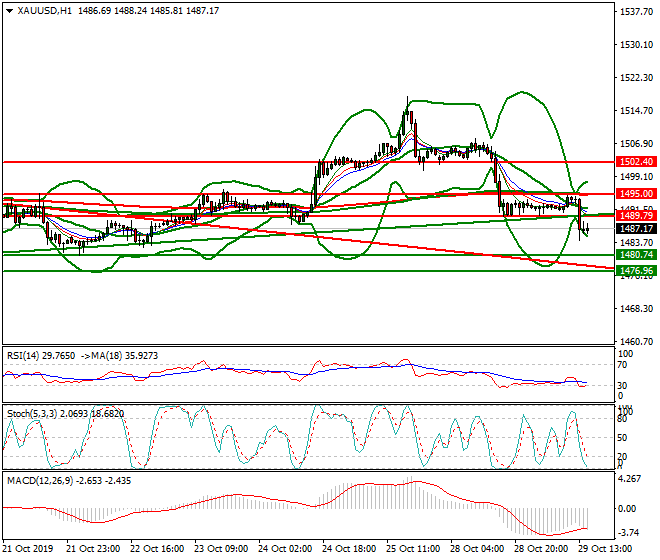Image resolution: width=660 pixels, height=560 pixels.
Task: Select the 24 Oct 02:00 time axis label
Action: click(x=285, y=549)
